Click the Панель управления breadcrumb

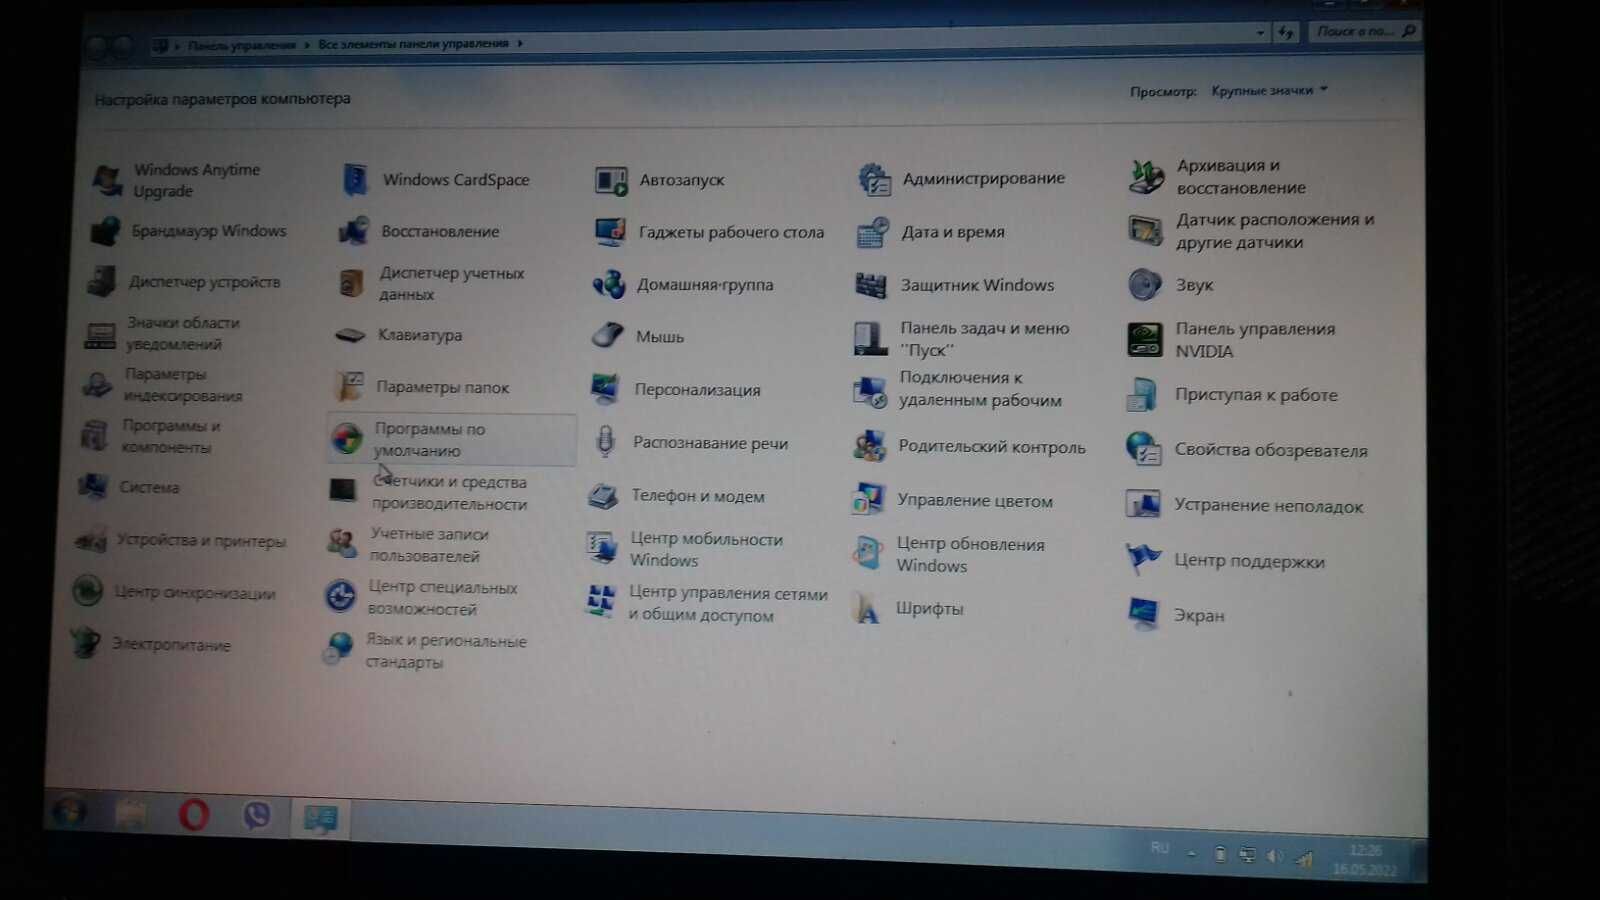tap(241, 45)
